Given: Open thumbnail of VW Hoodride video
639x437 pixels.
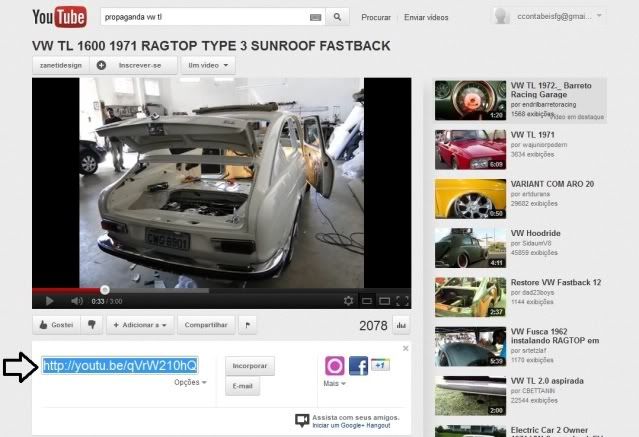Looking at the screenshot, I should pyautogui.click(x=470, y=248).
